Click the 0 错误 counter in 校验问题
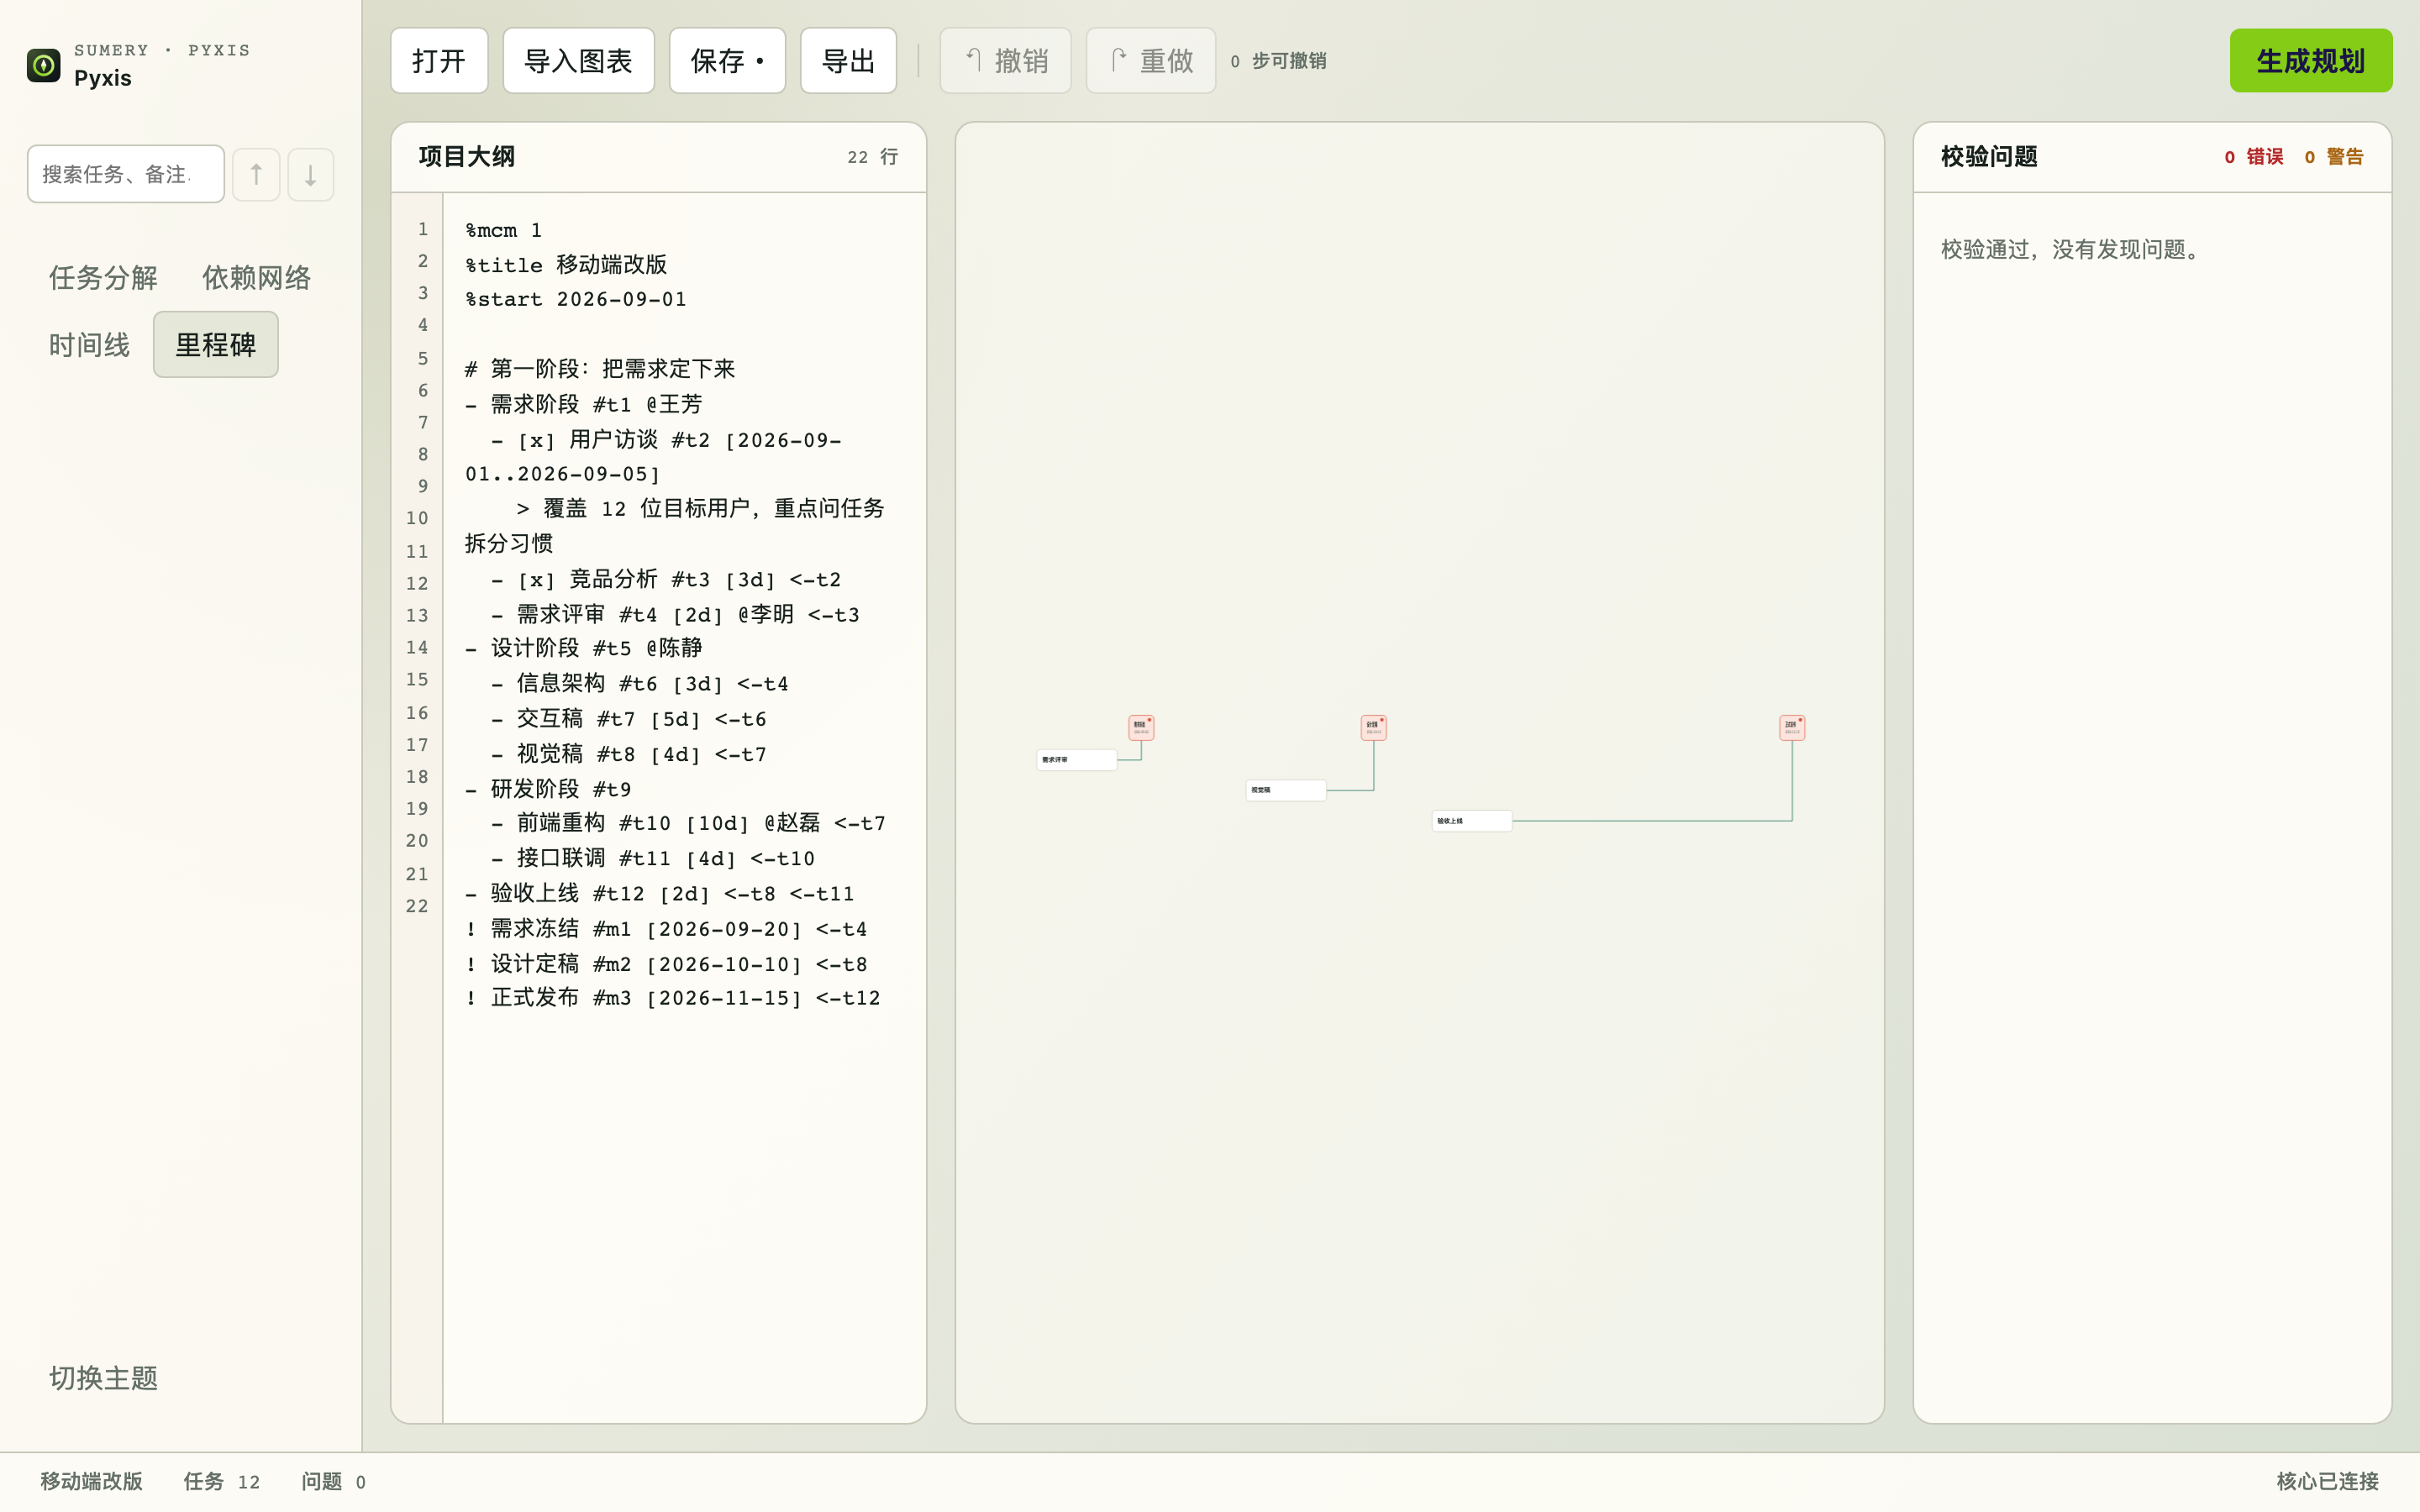The width and height of the screenshot is (2420, 1512). click(2254, 157)
